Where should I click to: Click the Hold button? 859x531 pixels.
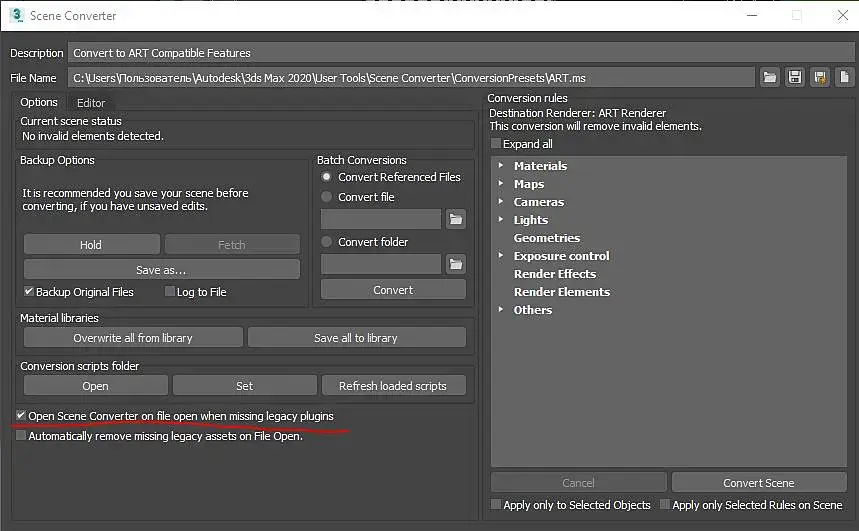pos(91,244)
